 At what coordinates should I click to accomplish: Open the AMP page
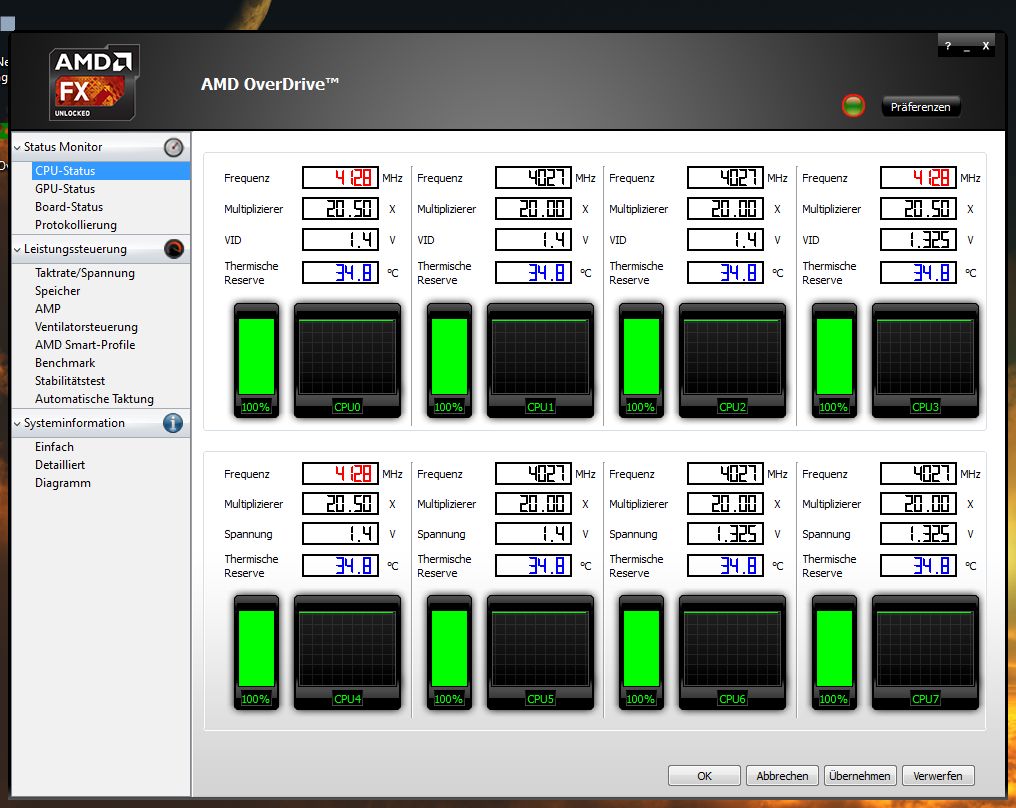[x=48, y=308]
